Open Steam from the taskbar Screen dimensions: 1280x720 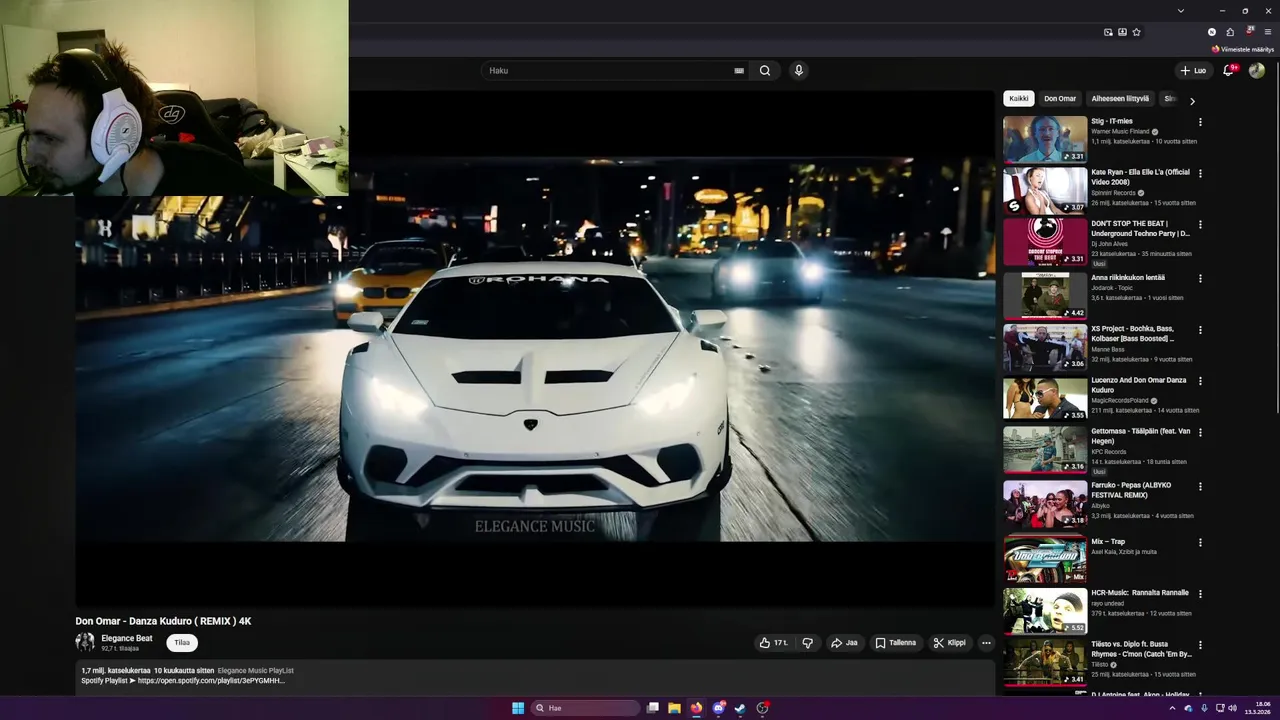click(x=740, y=708)
